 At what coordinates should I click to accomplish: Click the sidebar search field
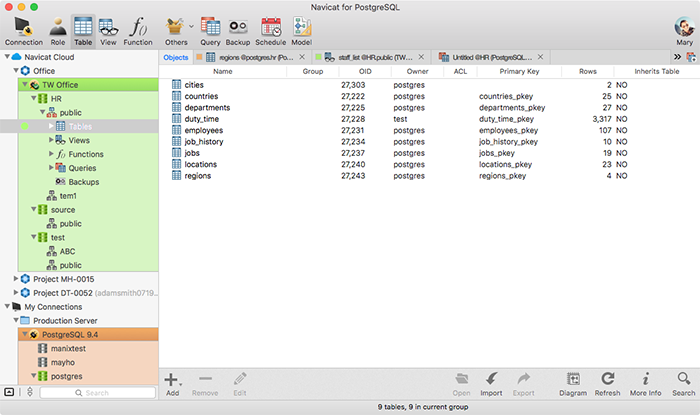[x=98, y=393]
